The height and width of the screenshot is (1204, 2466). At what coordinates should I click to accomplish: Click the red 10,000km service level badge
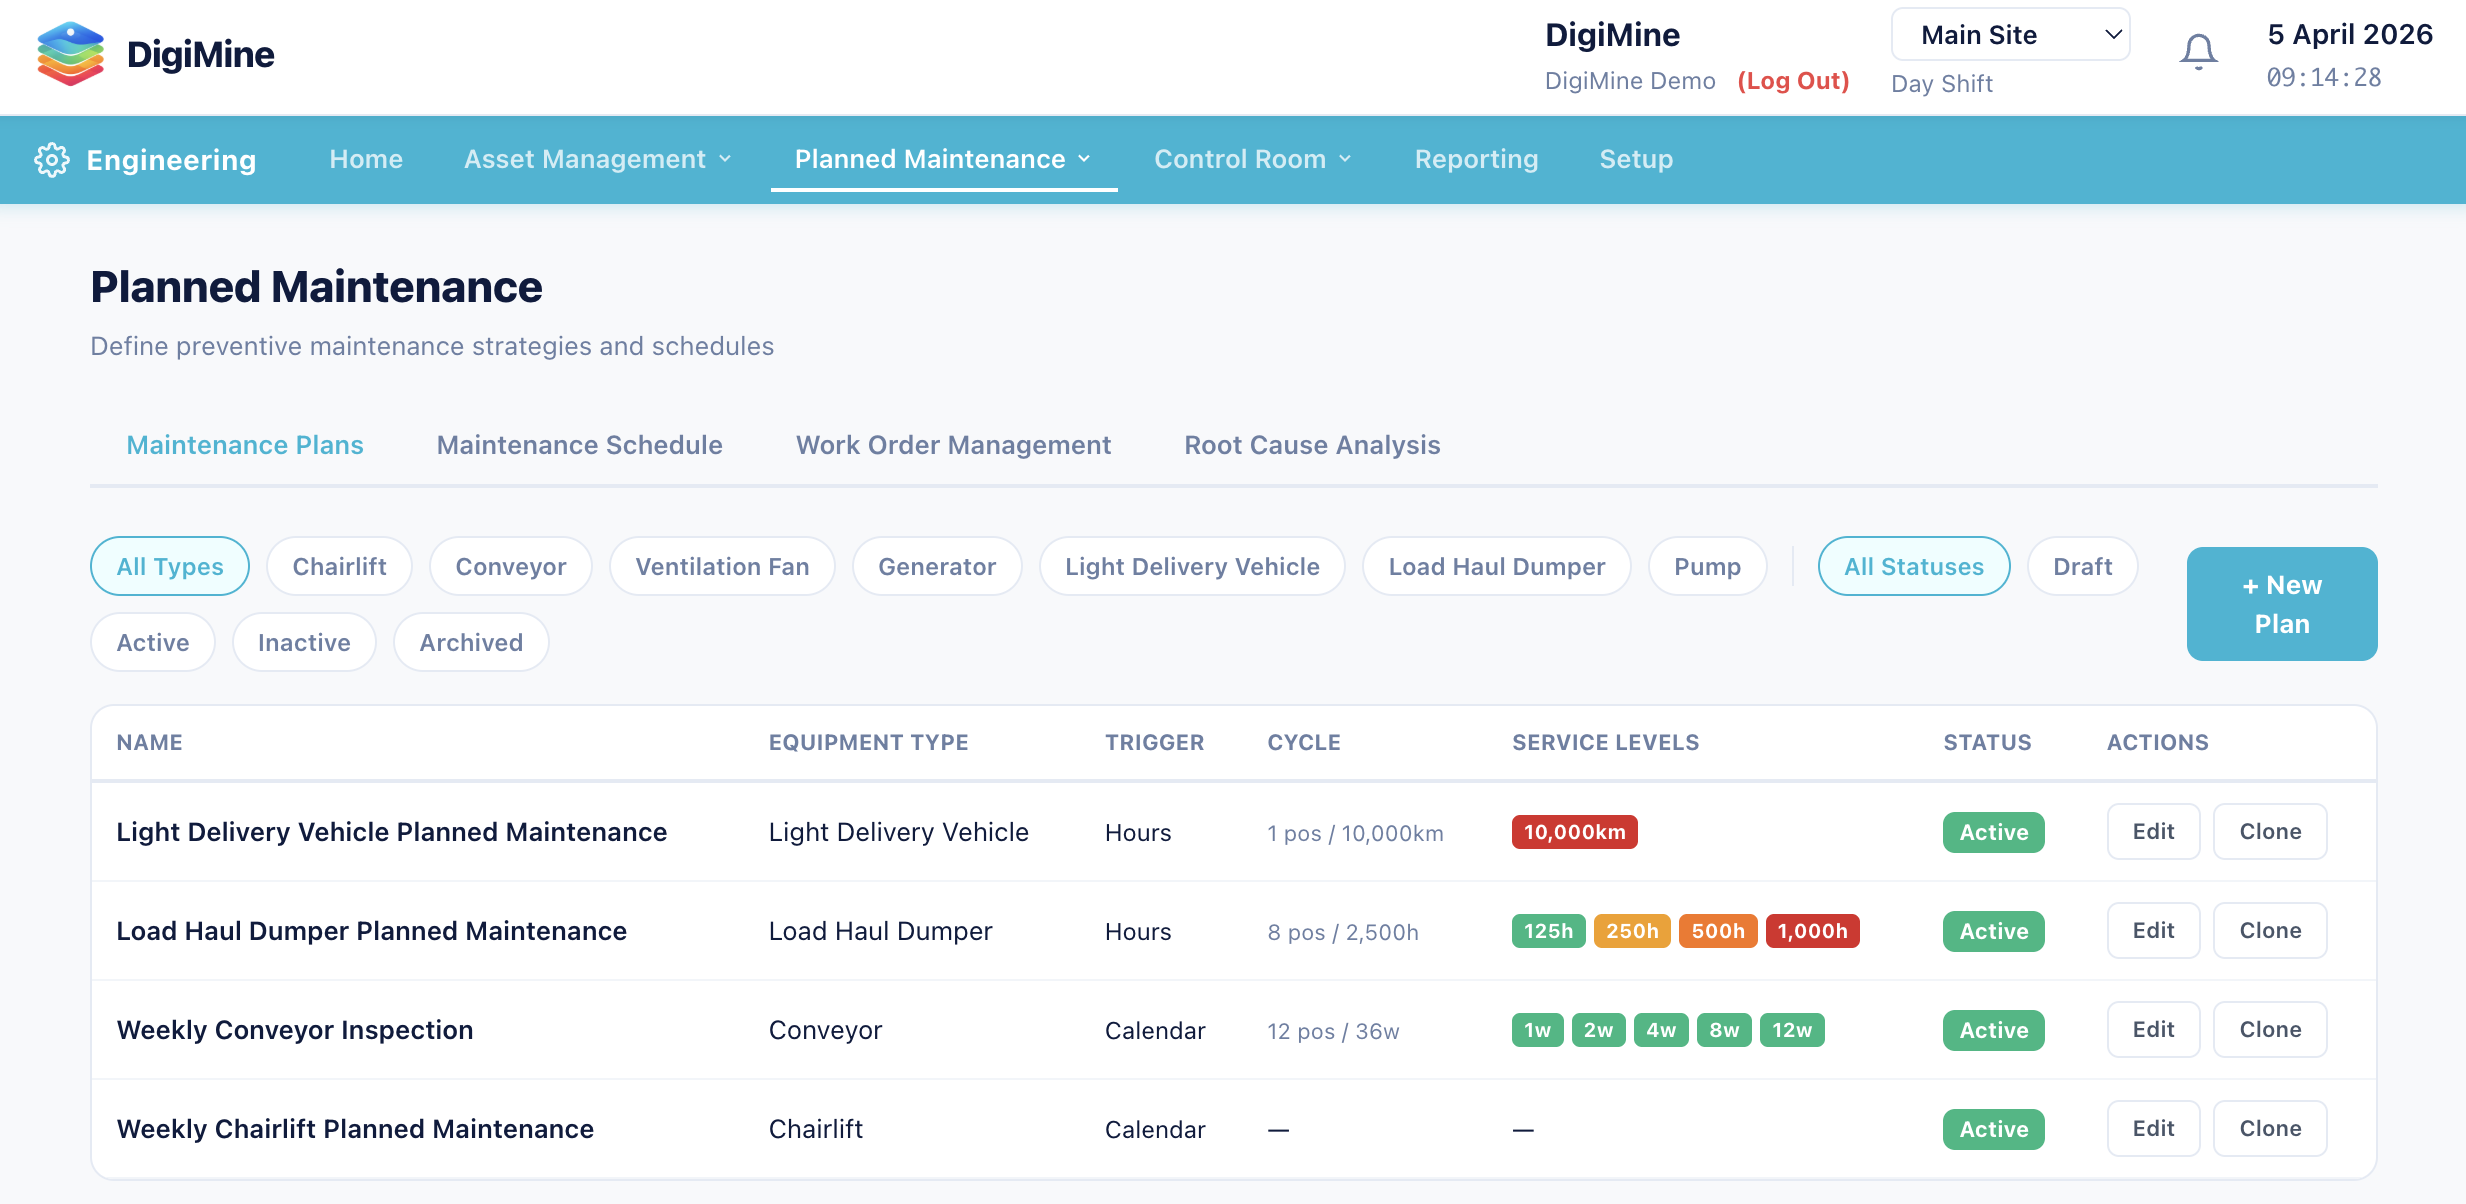coord(1574,832)
